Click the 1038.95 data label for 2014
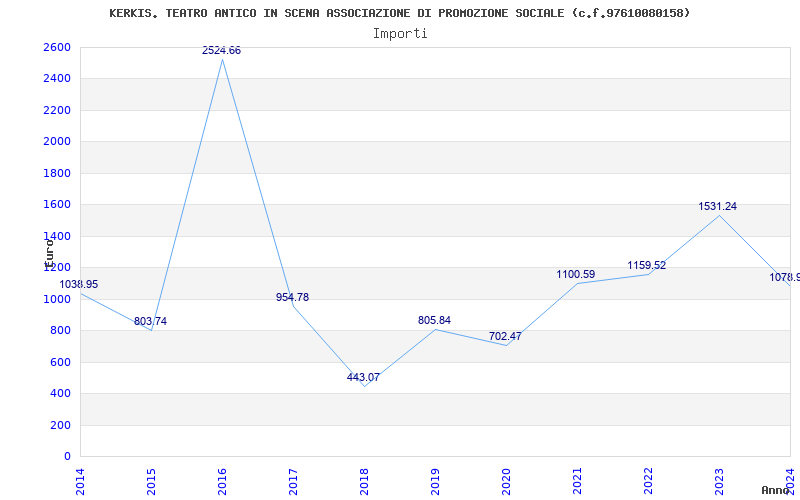 click(79, 284)
